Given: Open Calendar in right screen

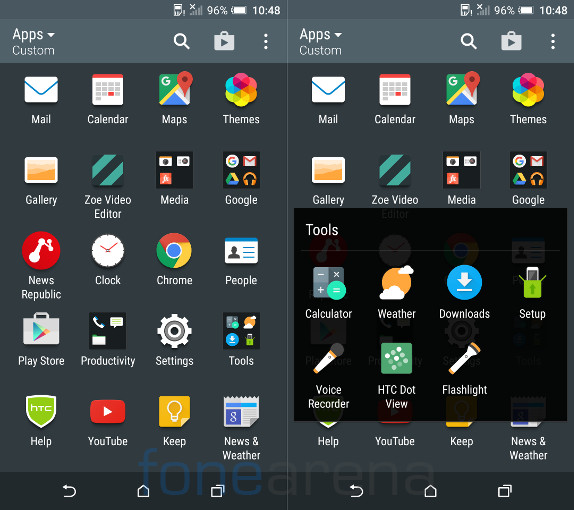Looking at the screenshot, I should click(x=395, y=90).
